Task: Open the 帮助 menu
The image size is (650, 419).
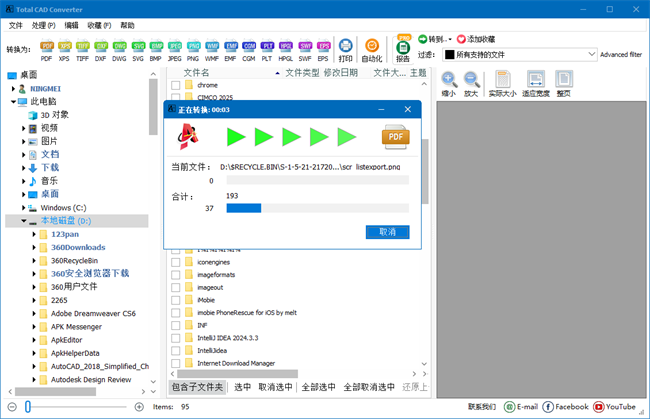Action: 127,24
